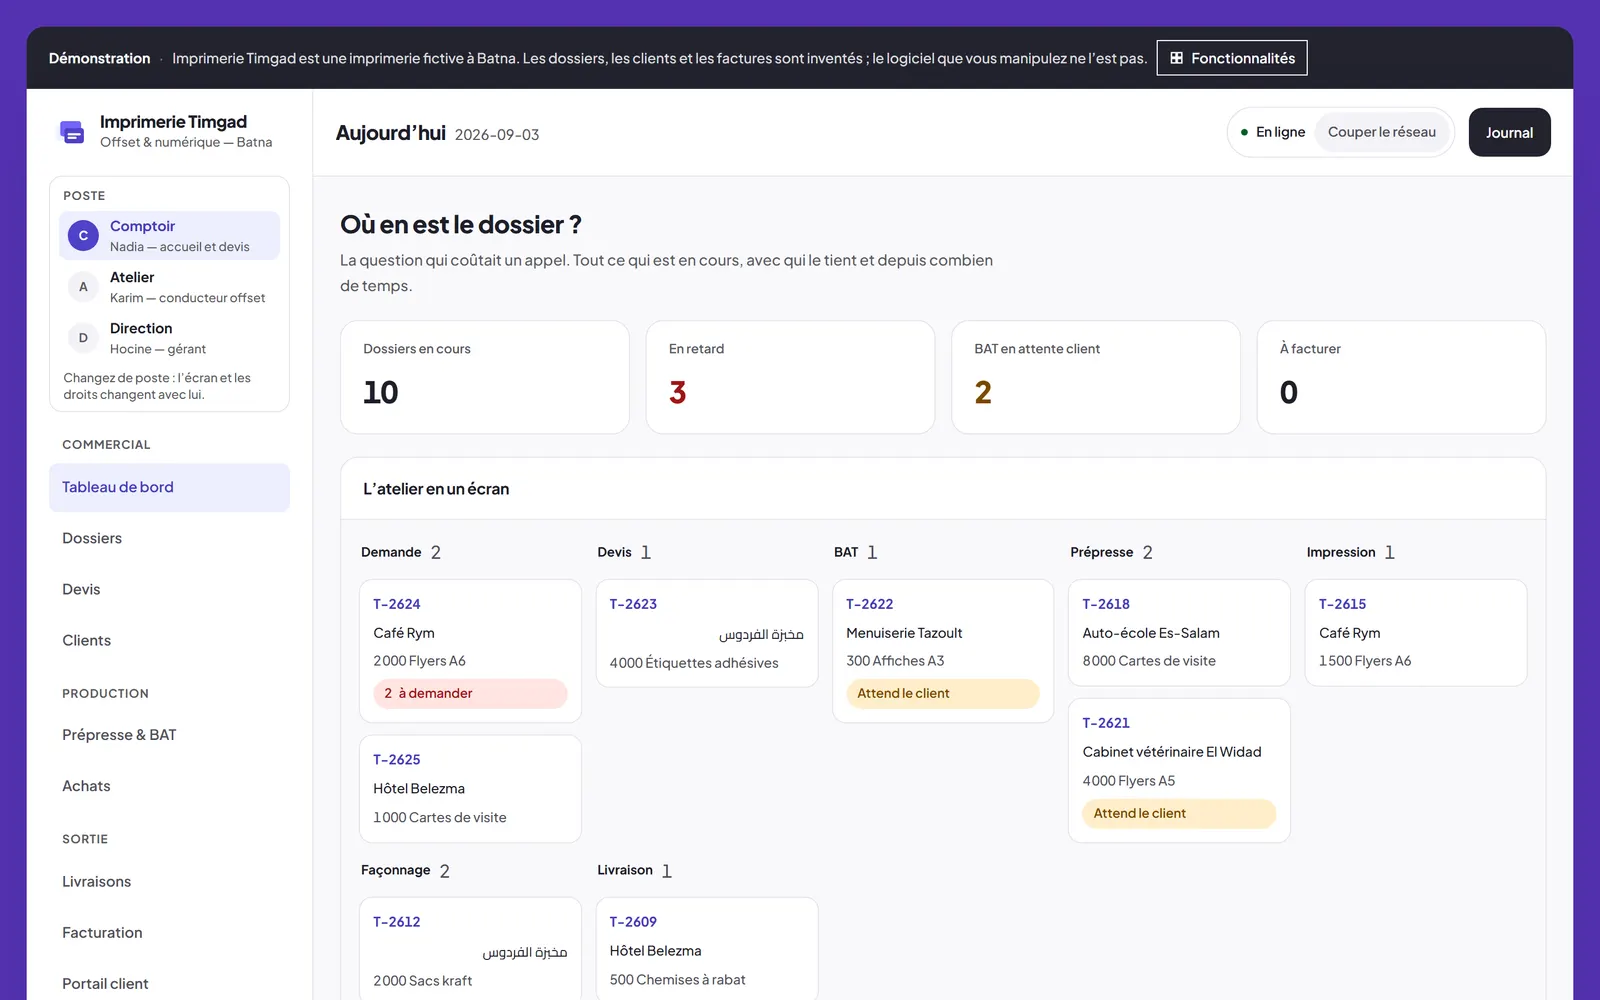1600x1000 pixels.
Task: Switch to Direction poste Hocine
Action: click(169, 338)
